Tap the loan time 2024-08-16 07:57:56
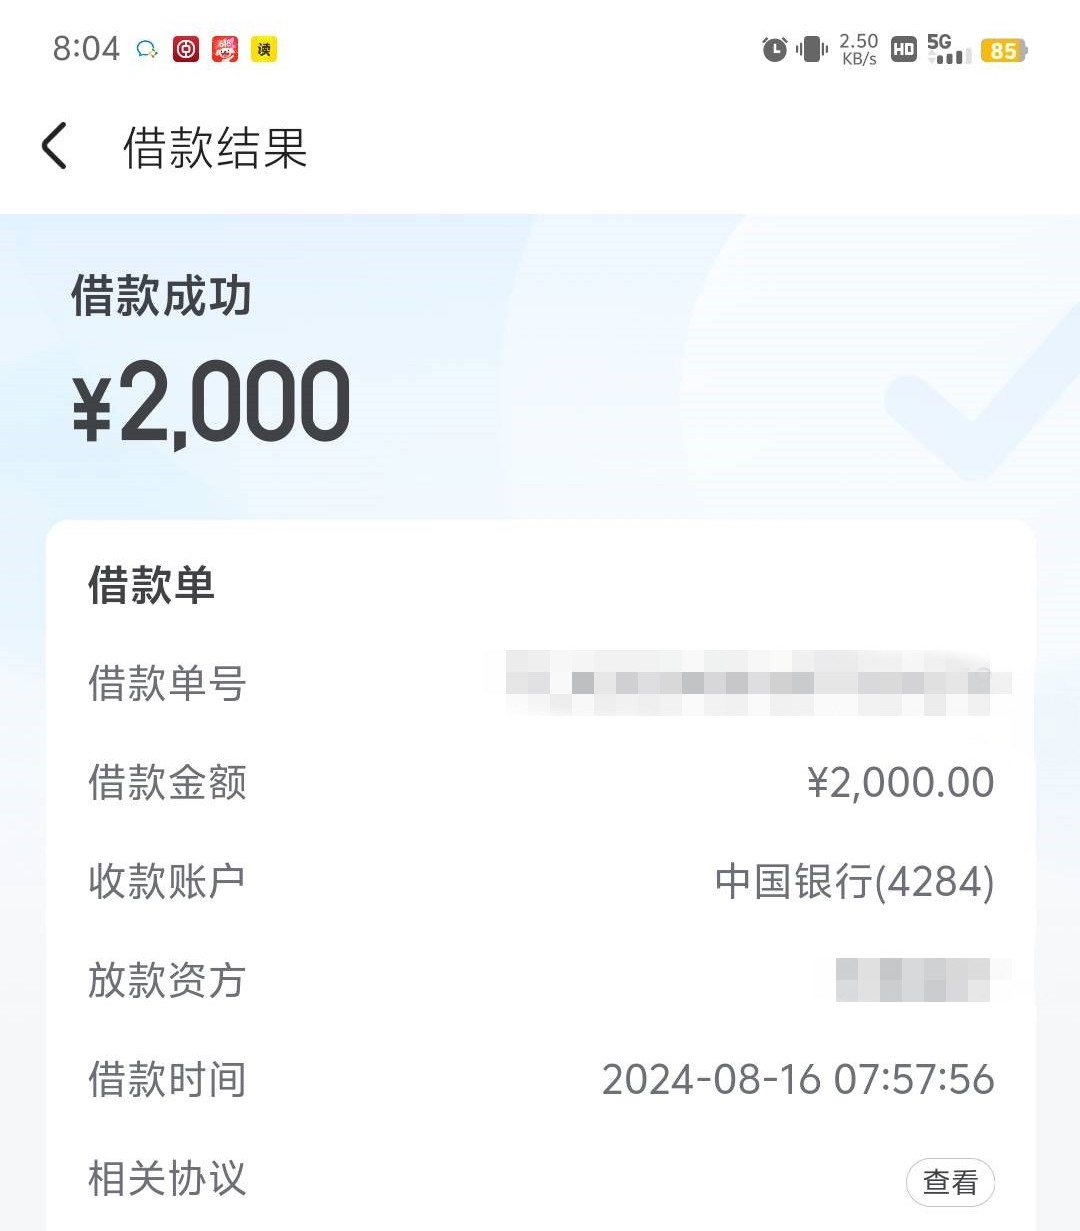Screen dimensions: 1080x1231 (x=798, y=1080)
